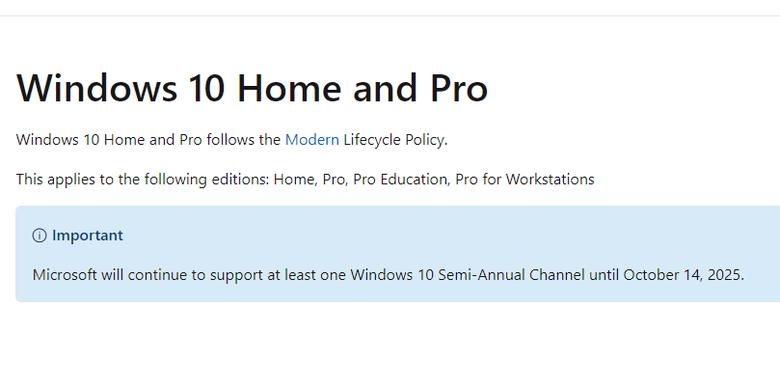Click empty space inside the blue Important box

pos(448,236)
